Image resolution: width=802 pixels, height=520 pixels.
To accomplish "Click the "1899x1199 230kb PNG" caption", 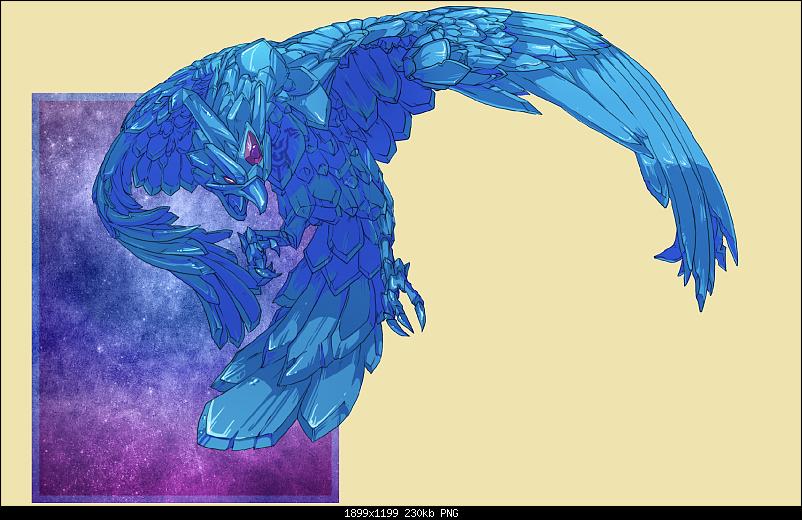I will click(401, 513).
